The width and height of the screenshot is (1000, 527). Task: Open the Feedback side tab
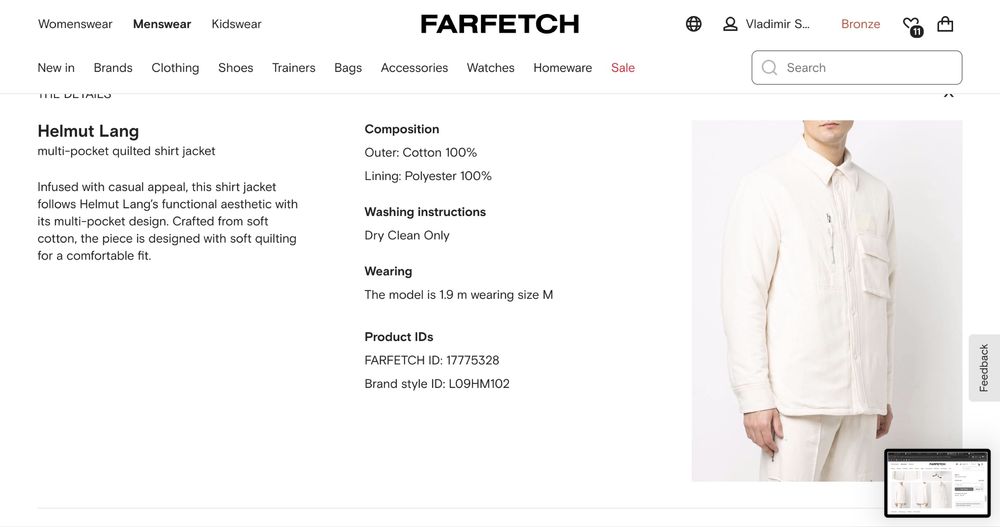click(984, 367)
